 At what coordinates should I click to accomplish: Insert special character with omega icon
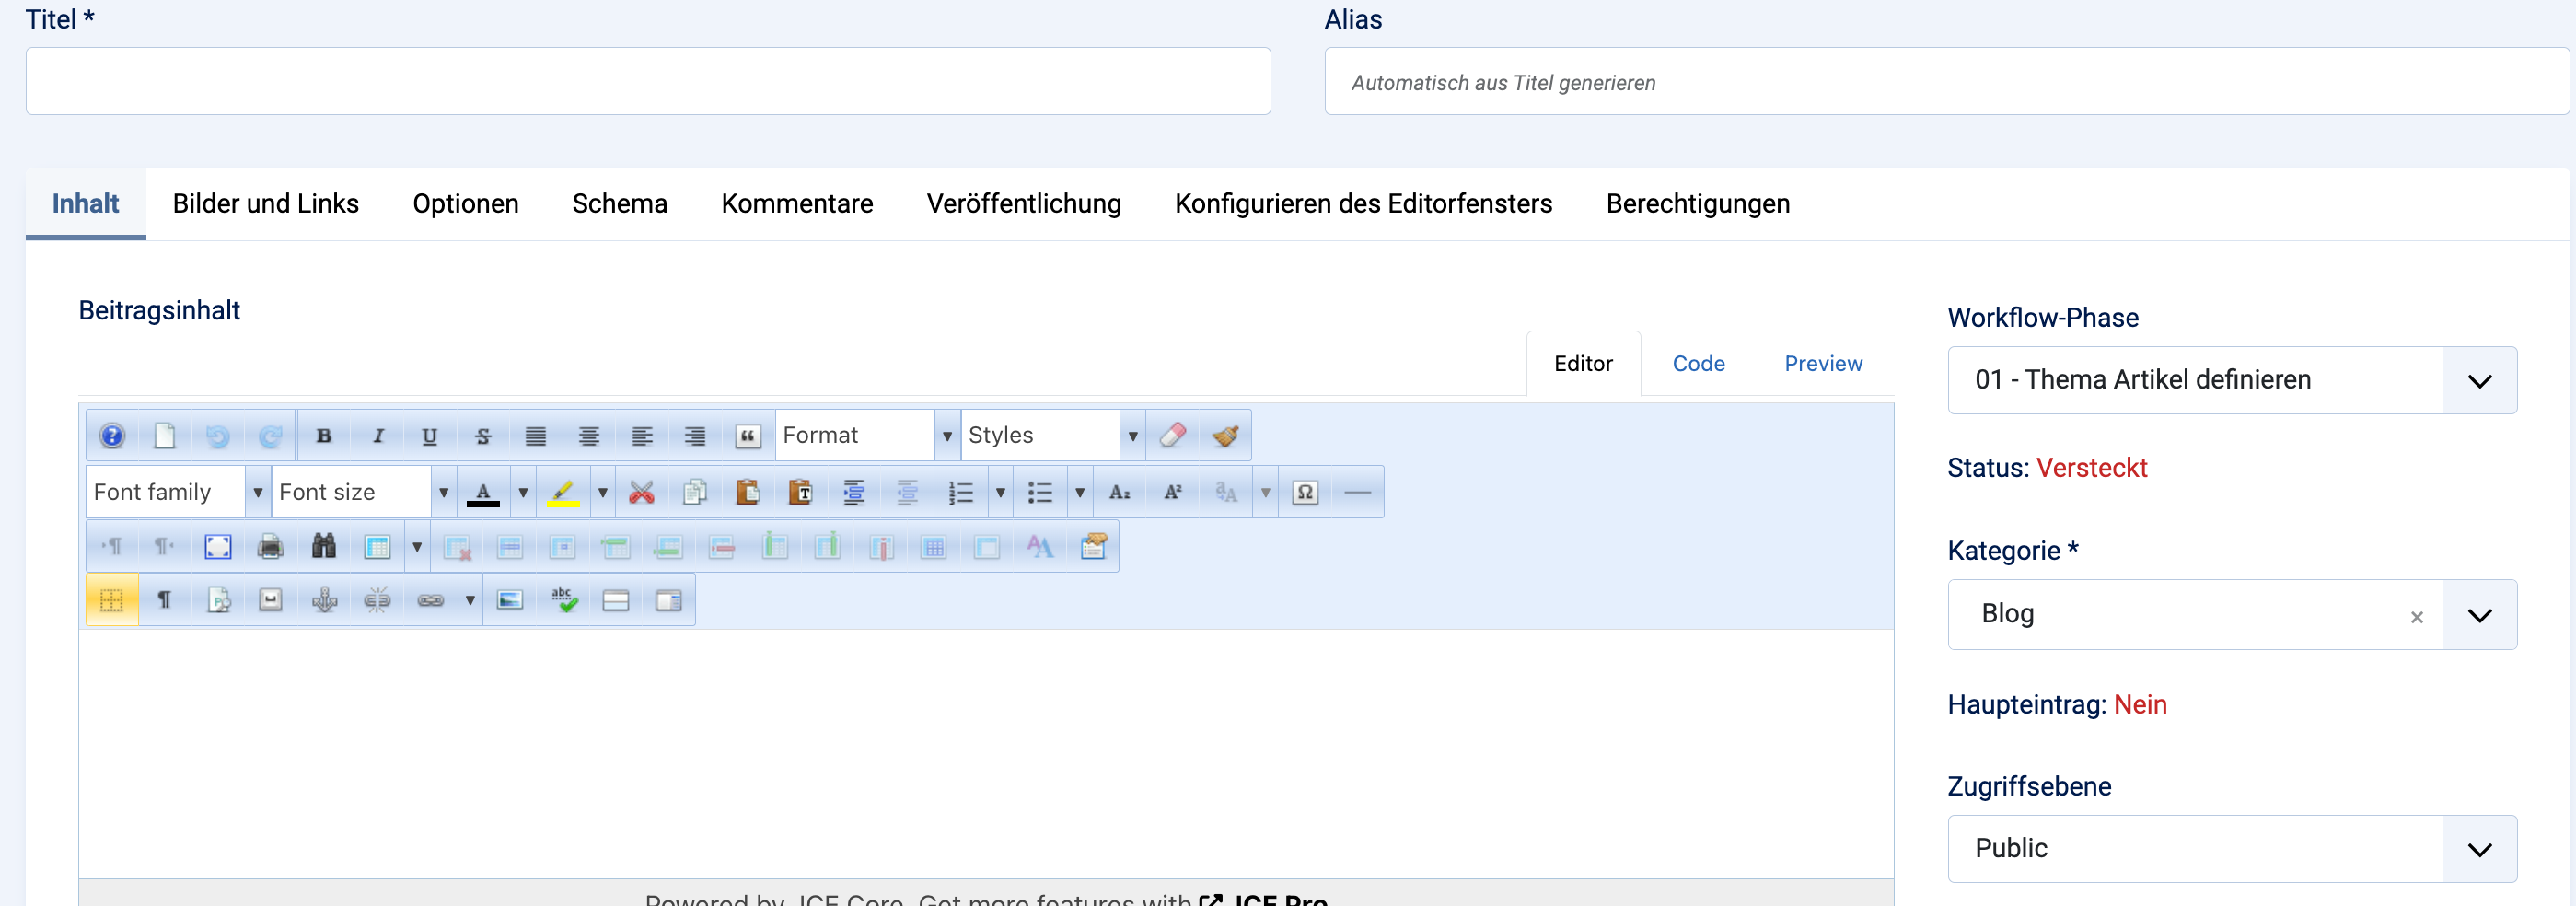1305,492
